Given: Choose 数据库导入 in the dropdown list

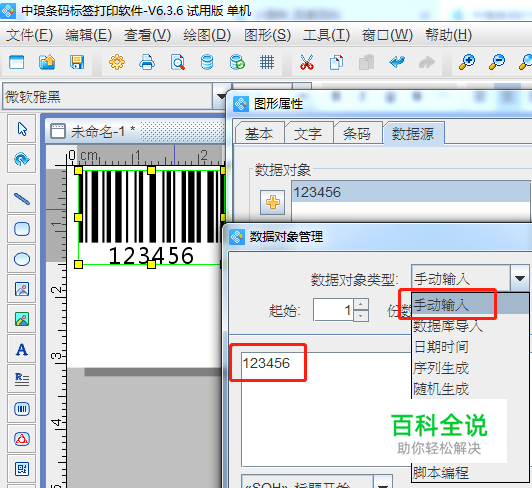Looking at the screenshot, I should click(x=470, y=326).
